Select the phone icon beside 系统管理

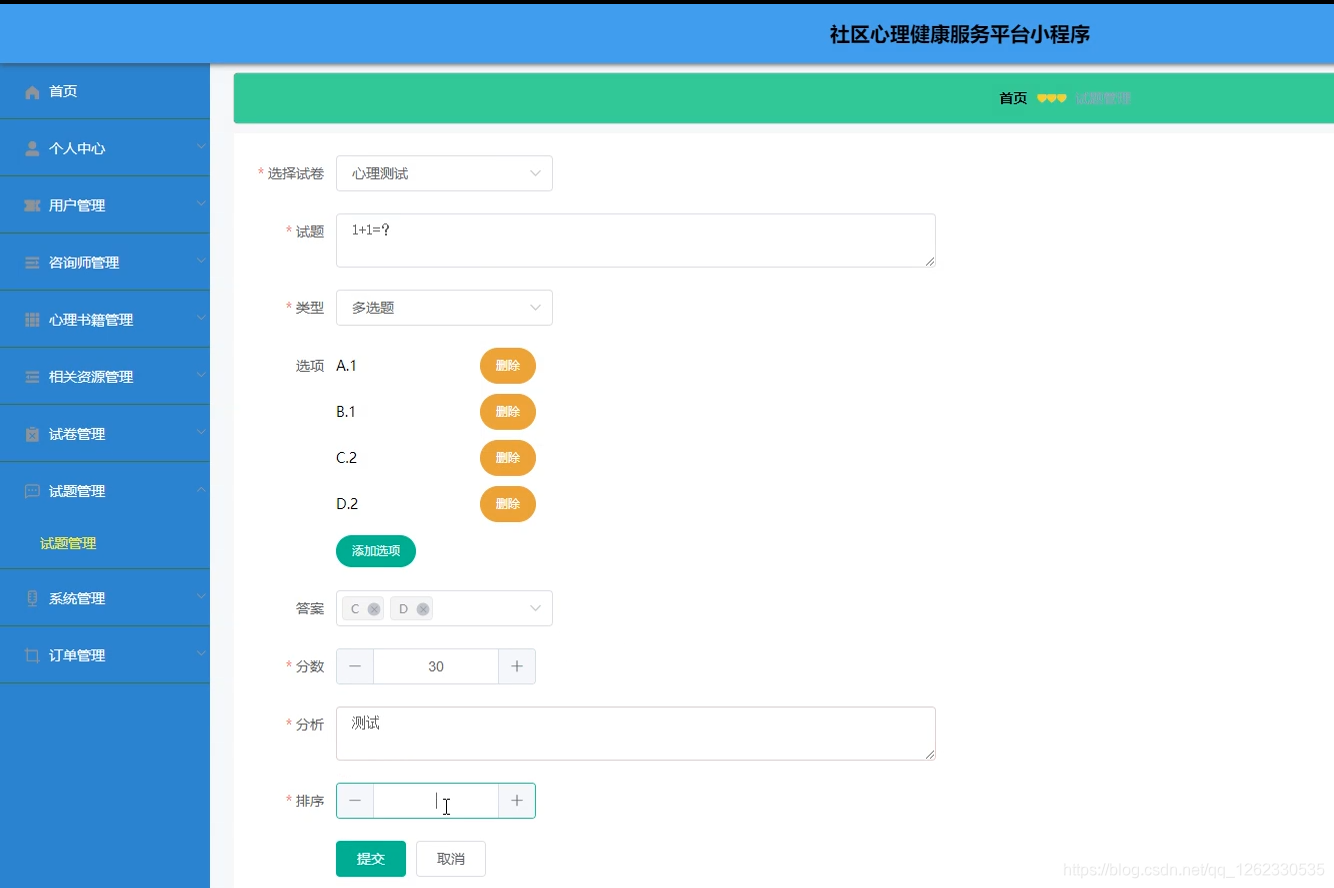click(x=31, y=597)
